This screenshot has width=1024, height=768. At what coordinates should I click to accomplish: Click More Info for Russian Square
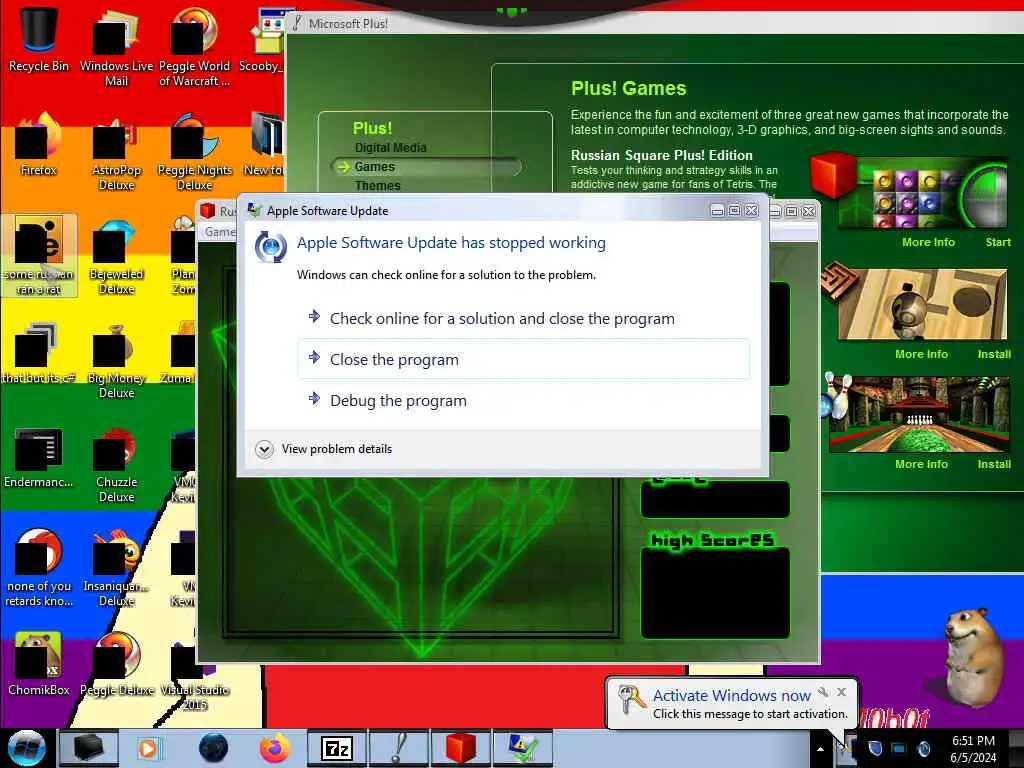(928, 242)
